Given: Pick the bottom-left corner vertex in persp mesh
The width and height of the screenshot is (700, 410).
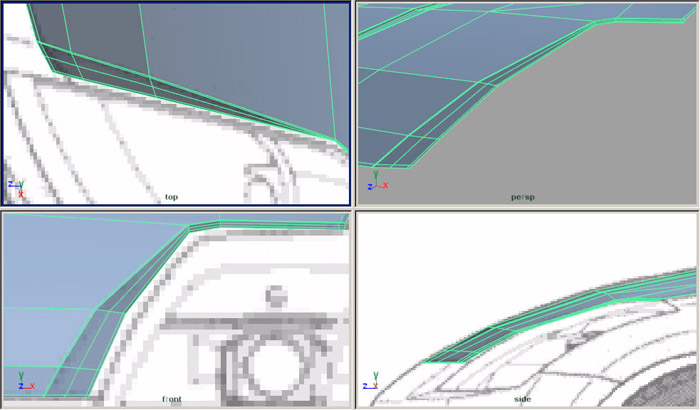Looking at the screenshot, I should coord(377,166).
